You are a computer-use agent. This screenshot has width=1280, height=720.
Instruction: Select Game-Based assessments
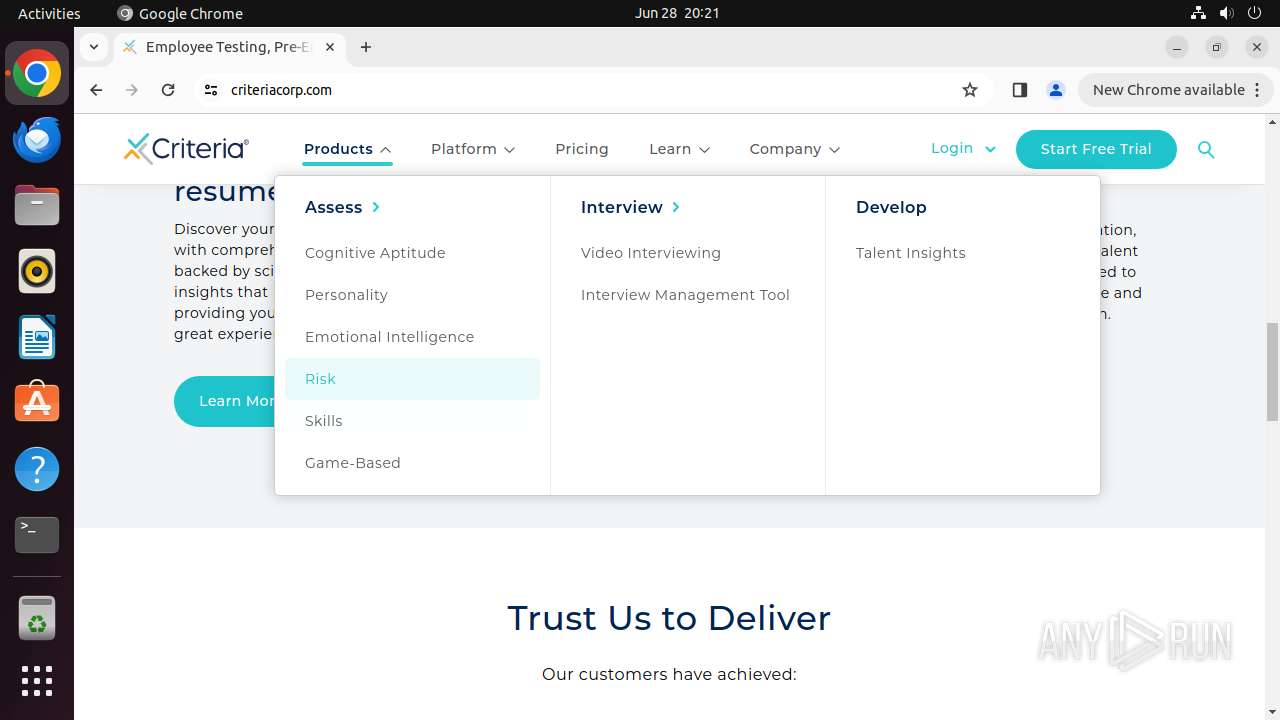(x=352, y=463)
